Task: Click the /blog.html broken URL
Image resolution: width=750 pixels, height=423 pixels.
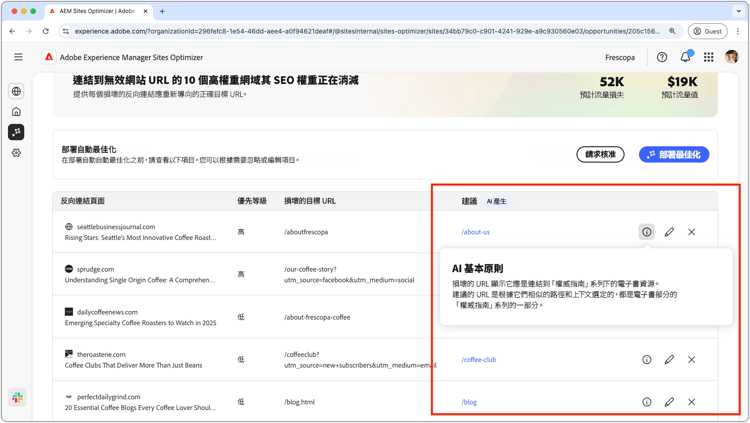Action: pos(299,402)
